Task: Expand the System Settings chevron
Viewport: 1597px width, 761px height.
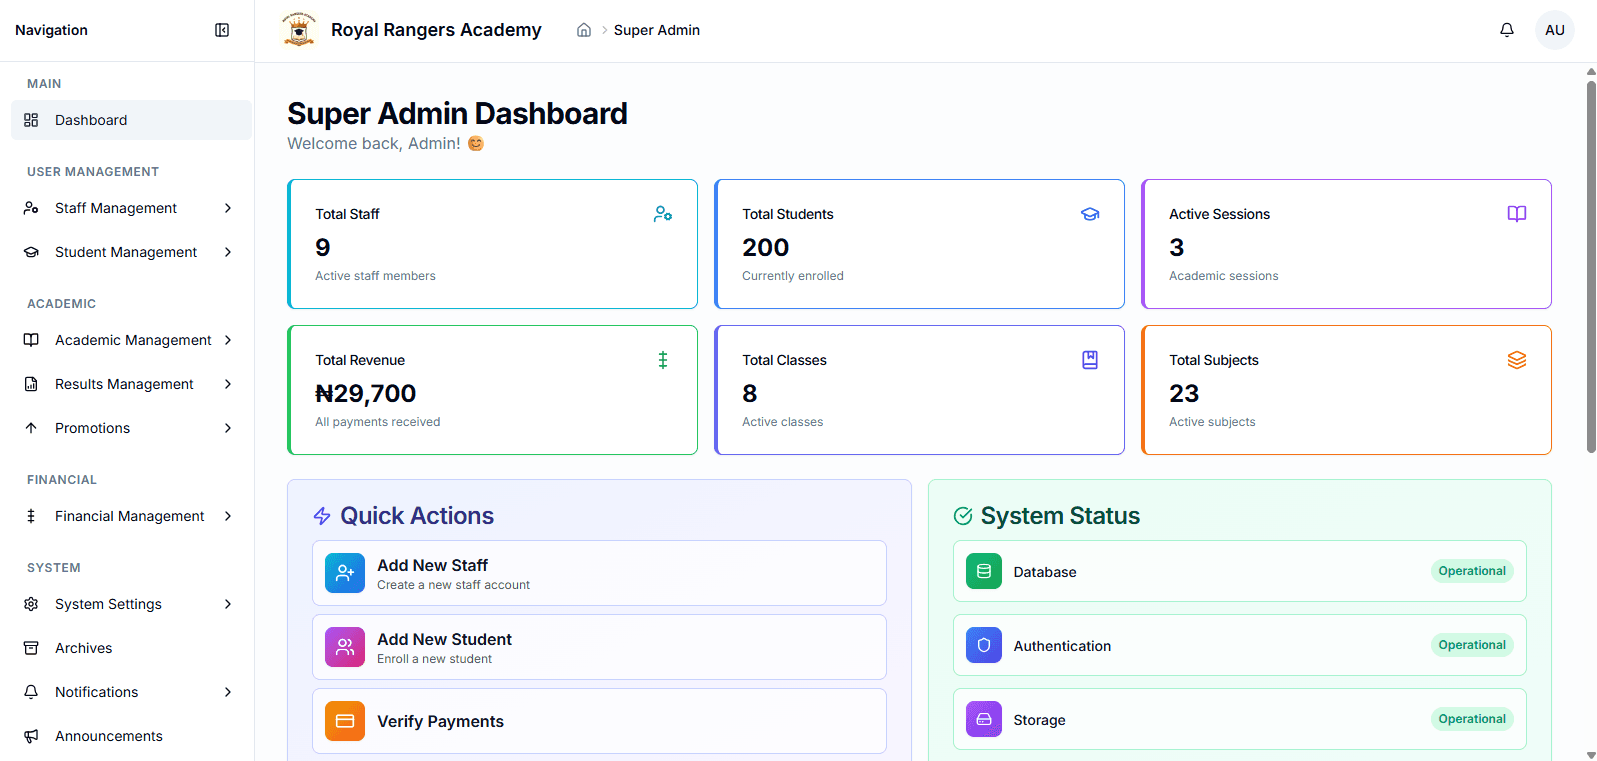Action: [228, 604]
